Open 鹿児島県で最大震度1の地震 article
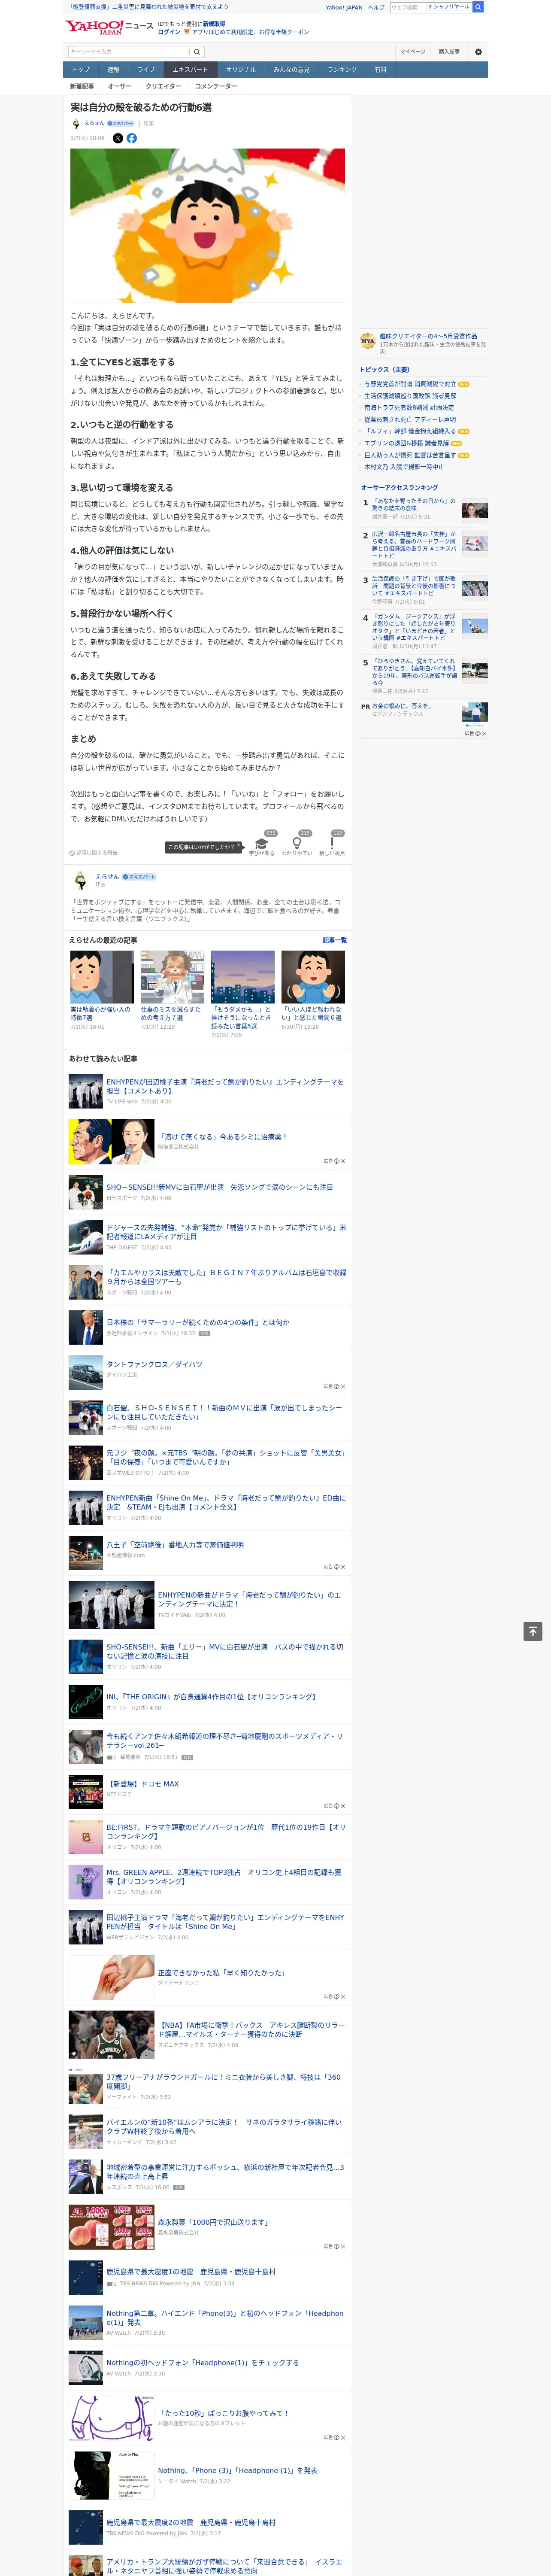551x2576 pixels. (191, 2271)
